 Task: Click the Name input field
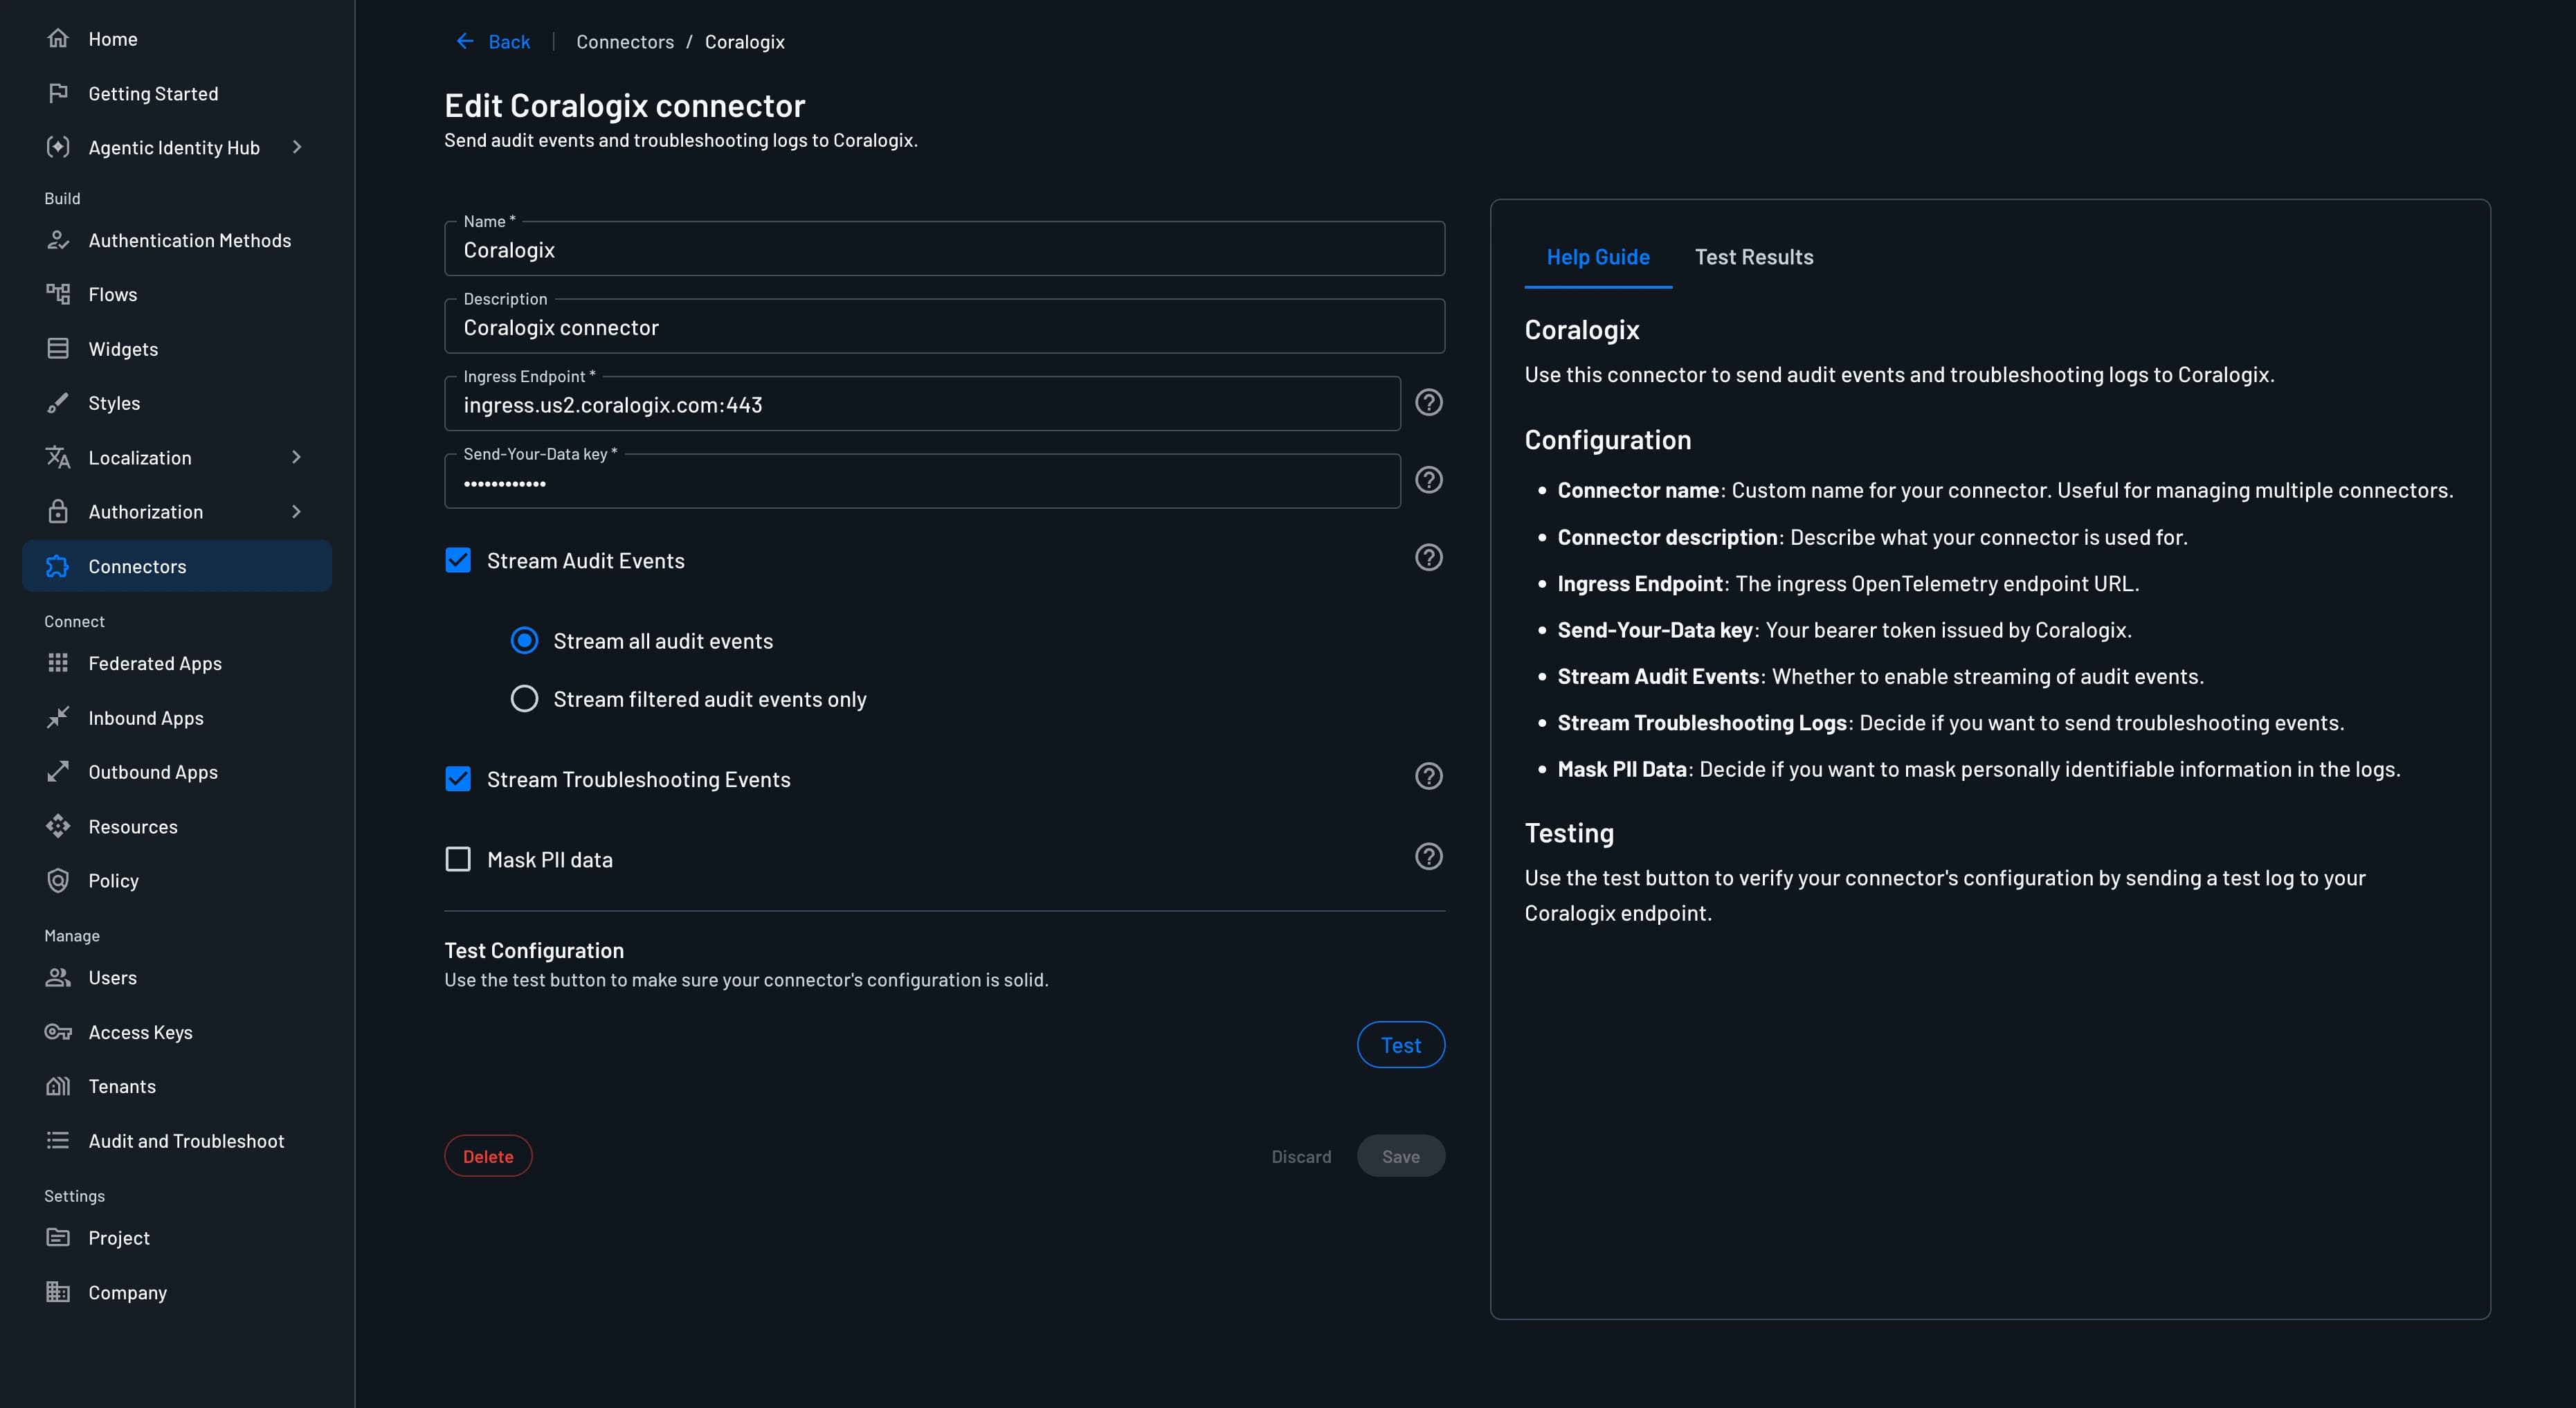tap(944, 249)
